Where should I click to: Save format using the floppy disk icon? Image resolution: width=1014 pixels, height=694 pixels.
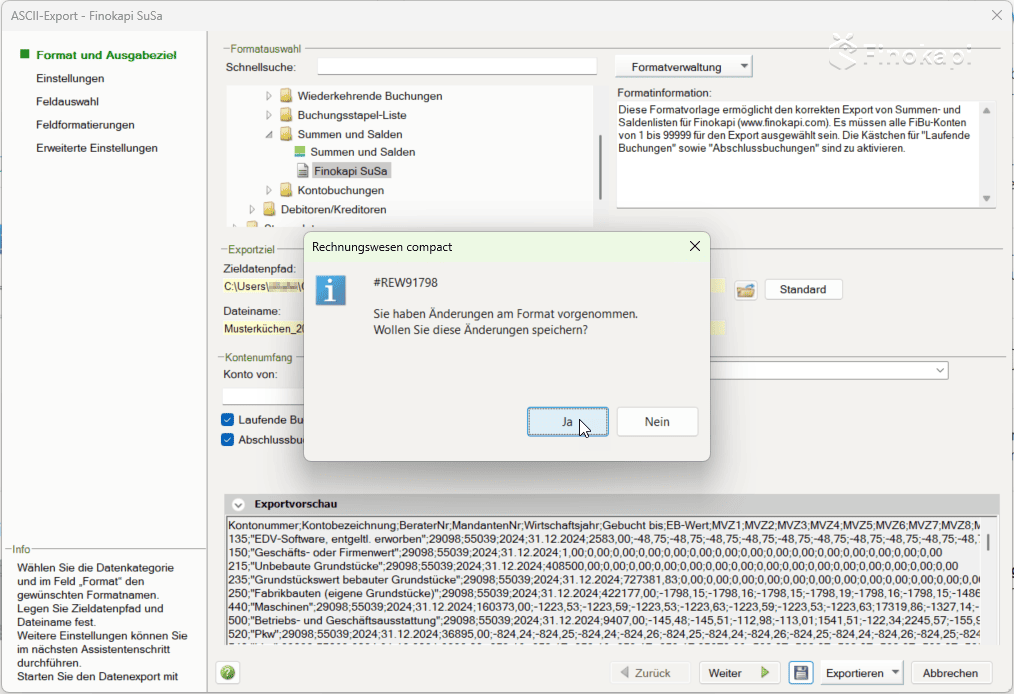click(x=801, y=673)
